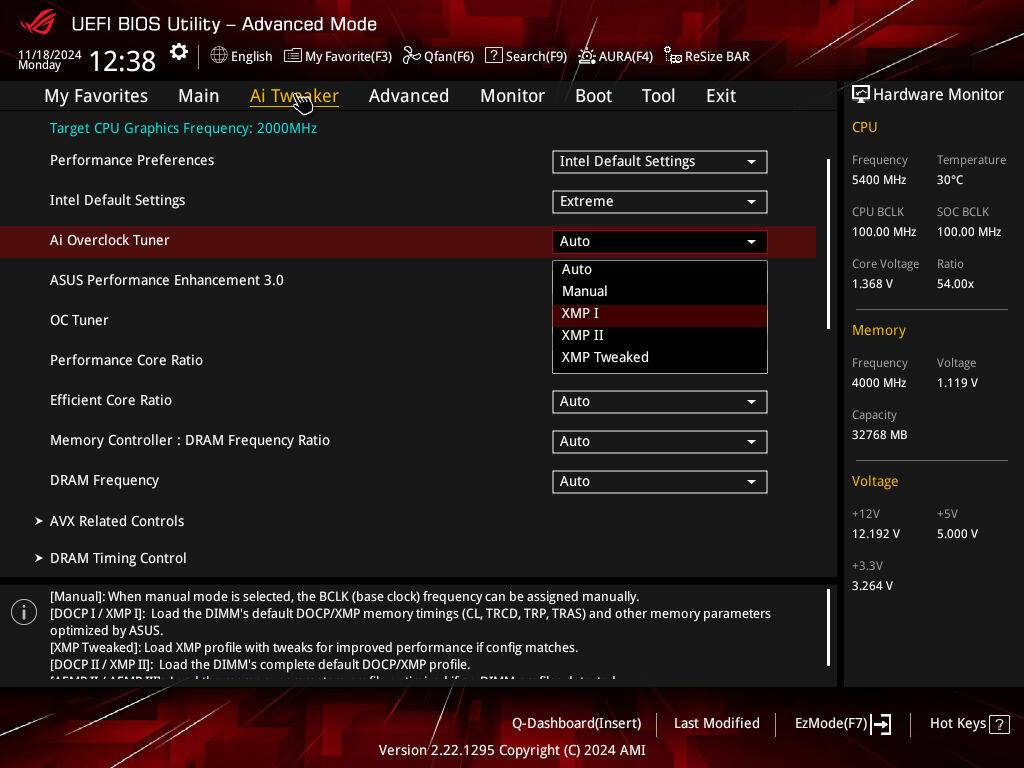The width and height of the screenshot is (1024, 768).
Task: Click Q-Dashboard(Insert) button
Action: (x=577, y=724)
